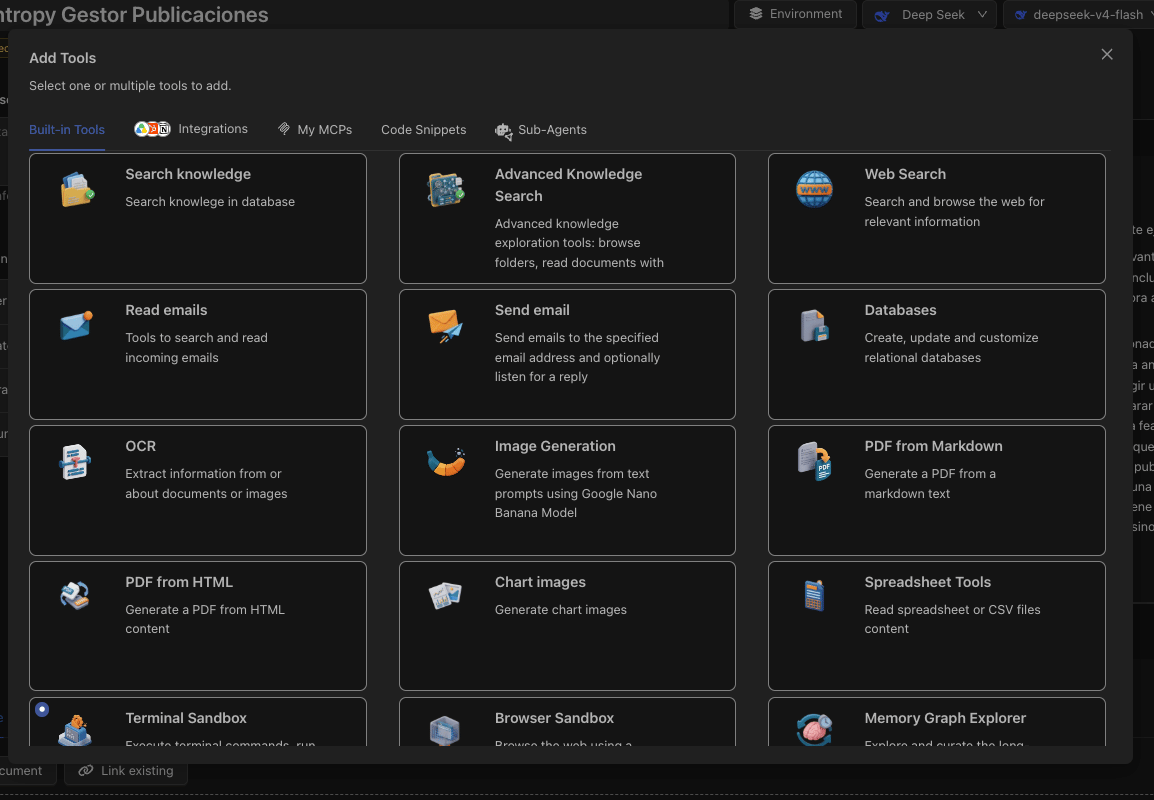Click the Chart images icon
Image resolution: width=1154 pixels, height=800 pixels.
coord(445,595)
